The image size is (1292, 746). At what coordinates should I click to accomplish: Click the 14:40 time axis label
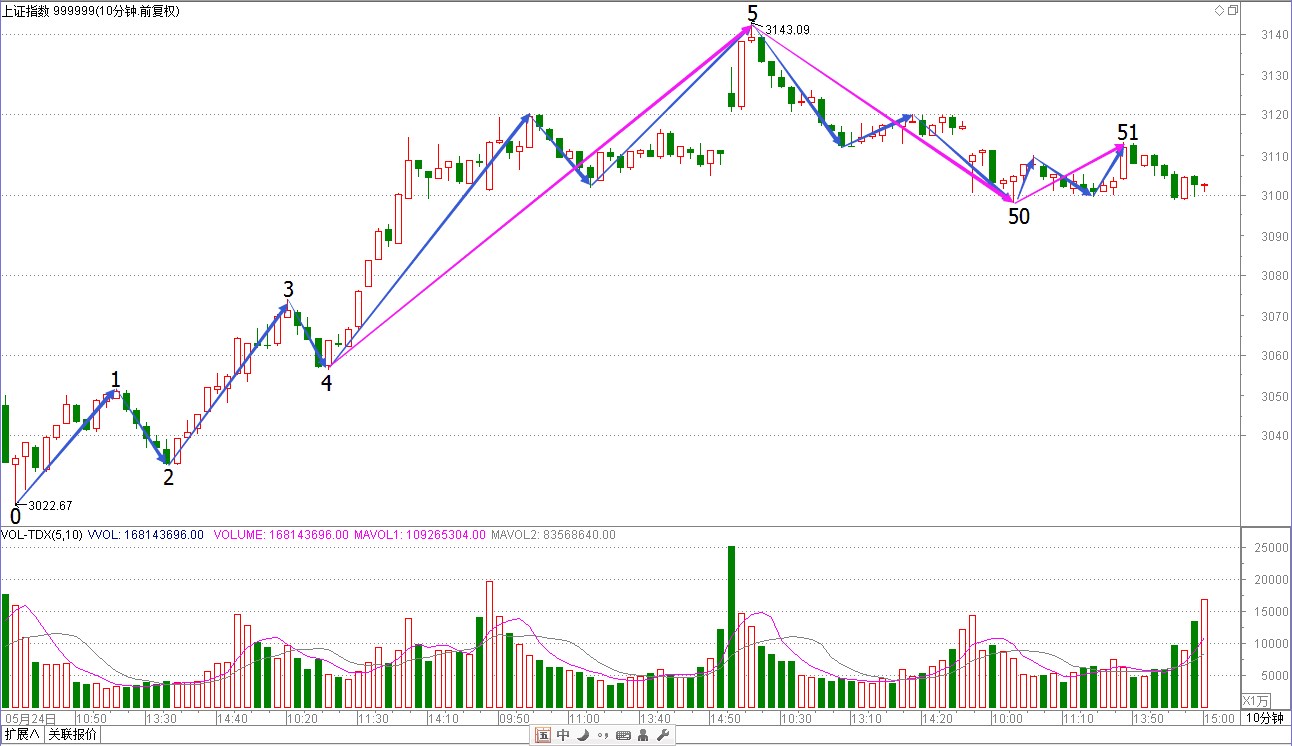pos(232,718)
